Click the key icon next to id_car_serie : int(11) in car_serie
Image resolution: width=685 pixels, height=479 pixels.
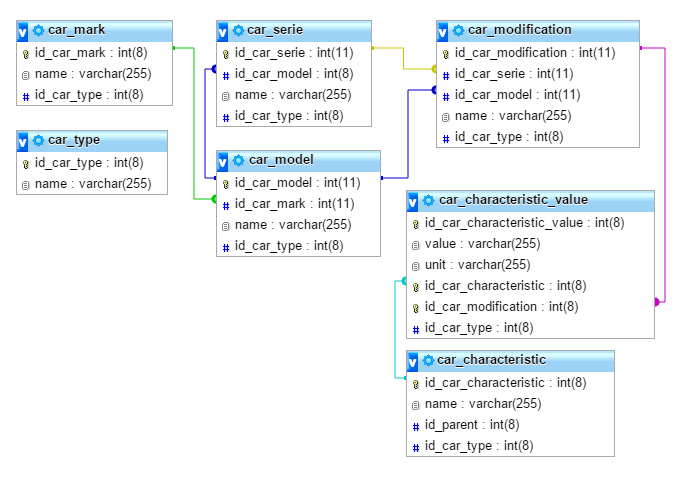[226, 54]
